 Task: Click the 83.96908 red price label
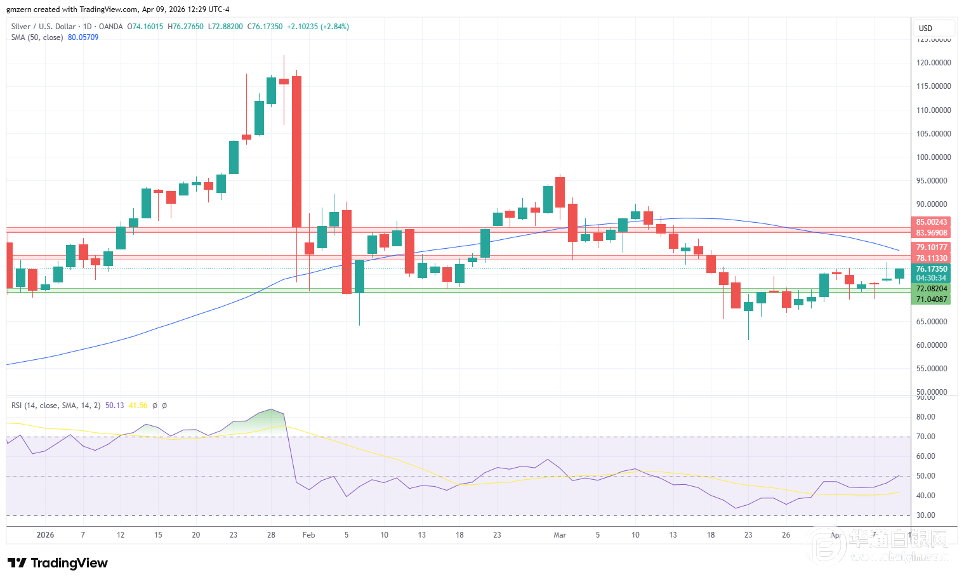[x=932, y=232]
